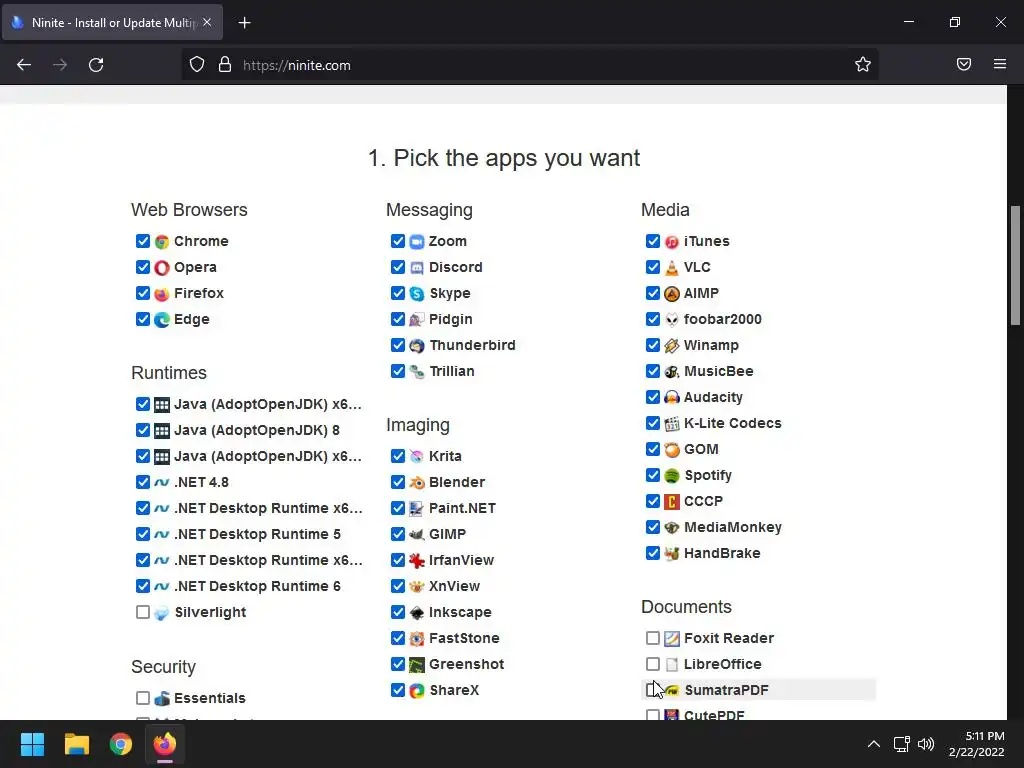
Task: Click the 'Audacity' label
Action: pos(713,397)
